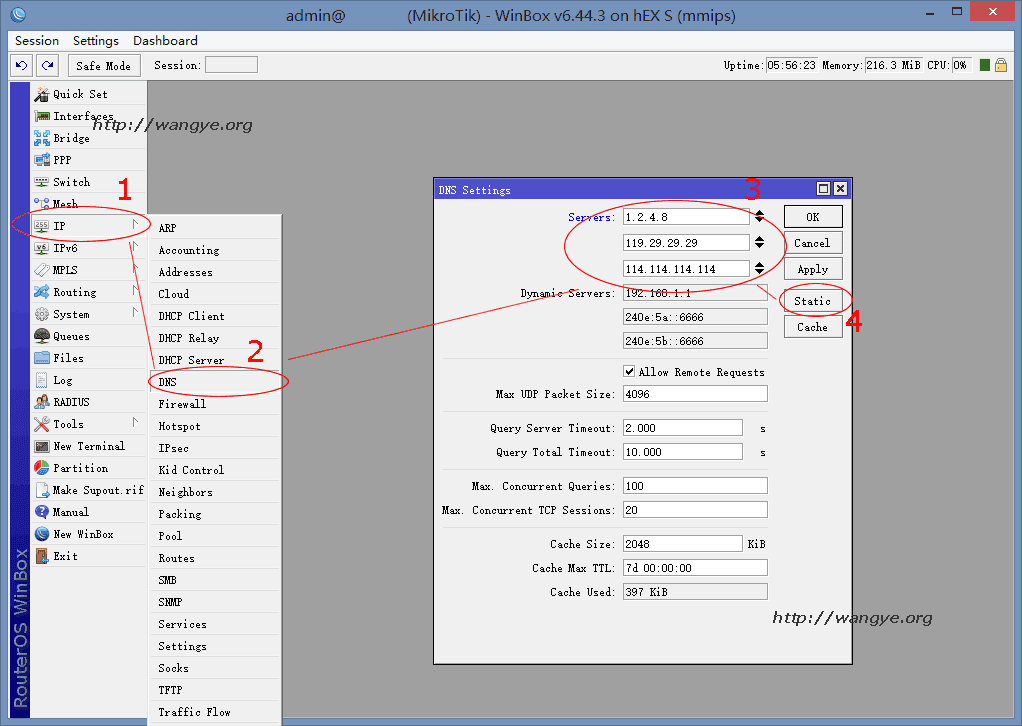
Task: Open the Log sidebar item
Action: [89, 380]
